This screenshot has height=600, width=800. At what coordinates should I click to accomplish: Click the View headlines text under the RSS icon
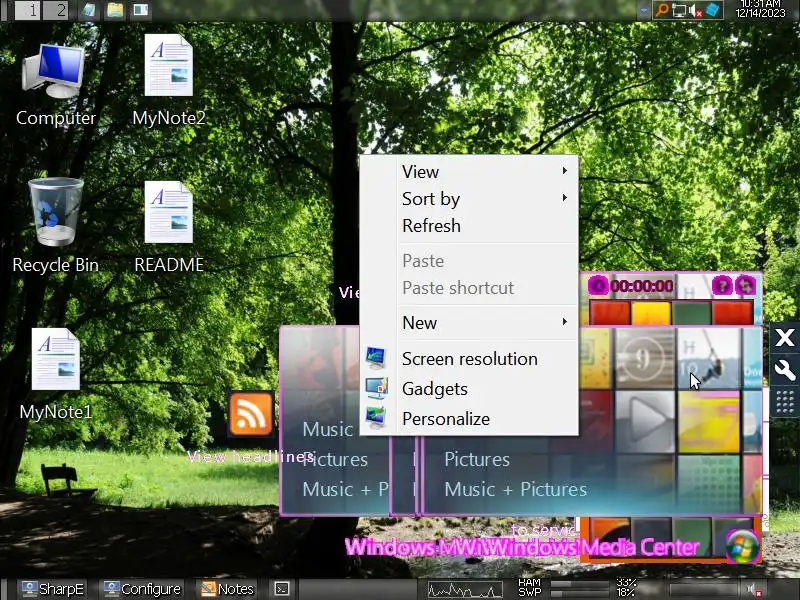coord(250,456)
